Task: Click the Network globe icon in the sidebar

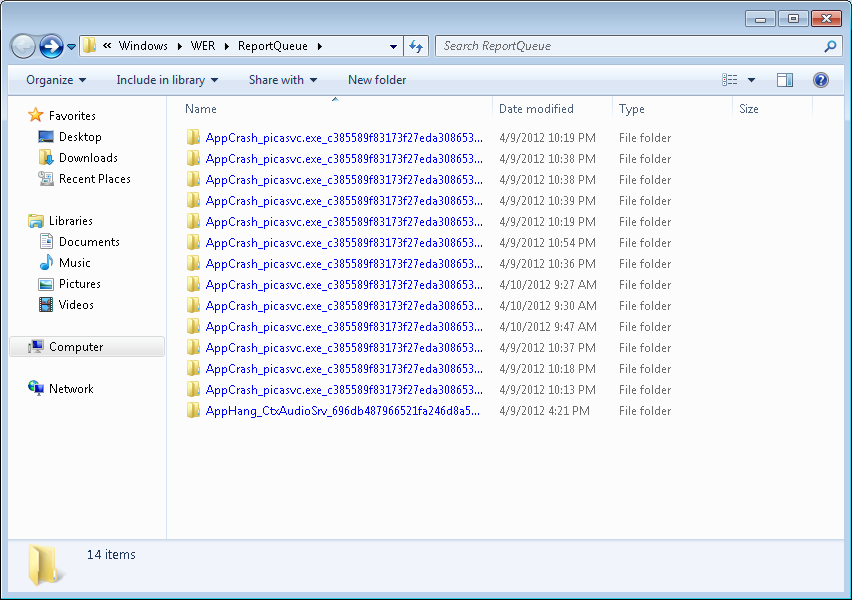Action: [36, 389]
